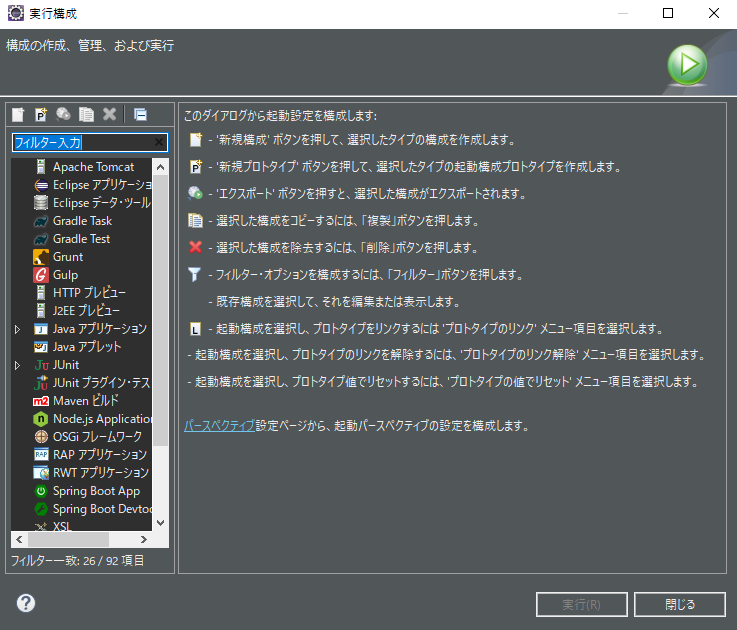Select the Gulp text label
This screenshot has width=737, height=630.
coord(65,275)
